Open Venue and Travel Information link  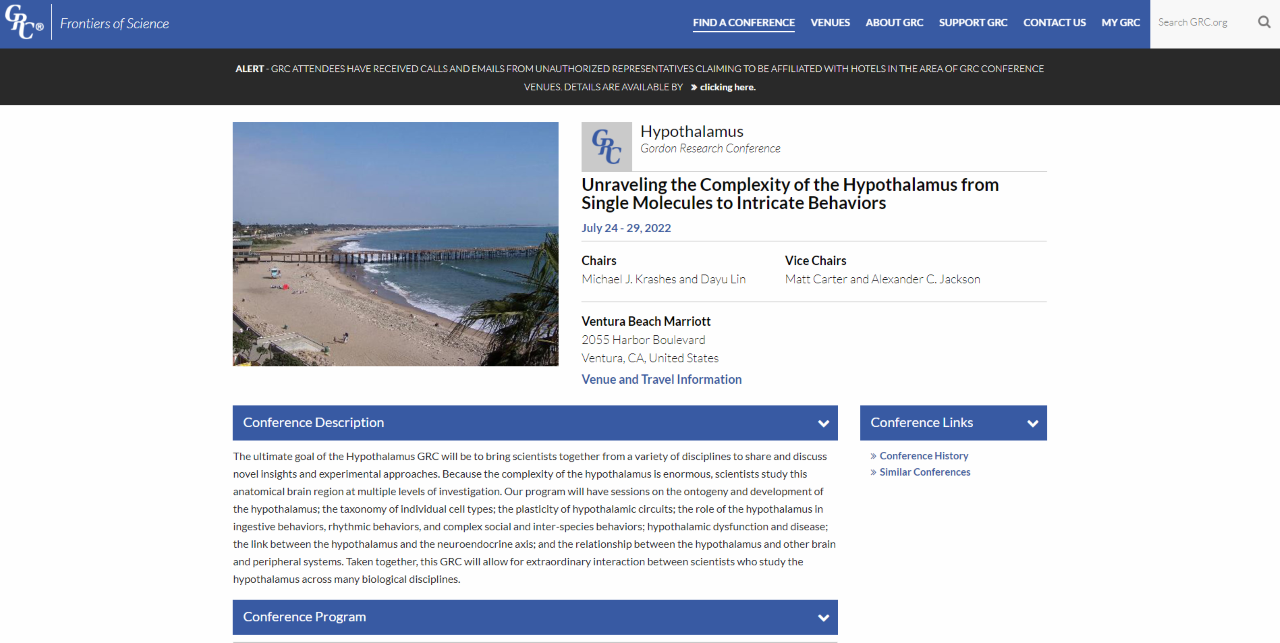[x=661, y=379]
